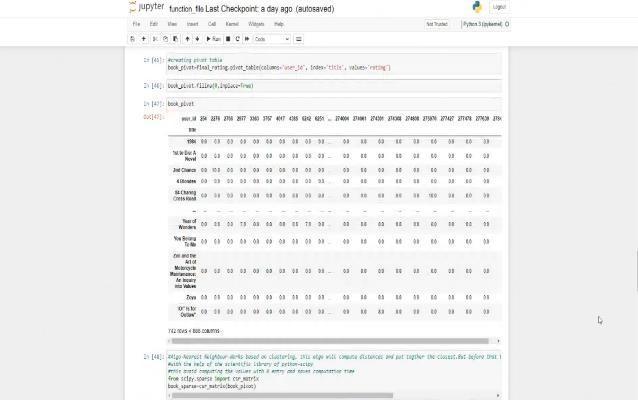Rename notebook via function_file title
The width and height of the screenshot is (638, 400).
(186, 9)
